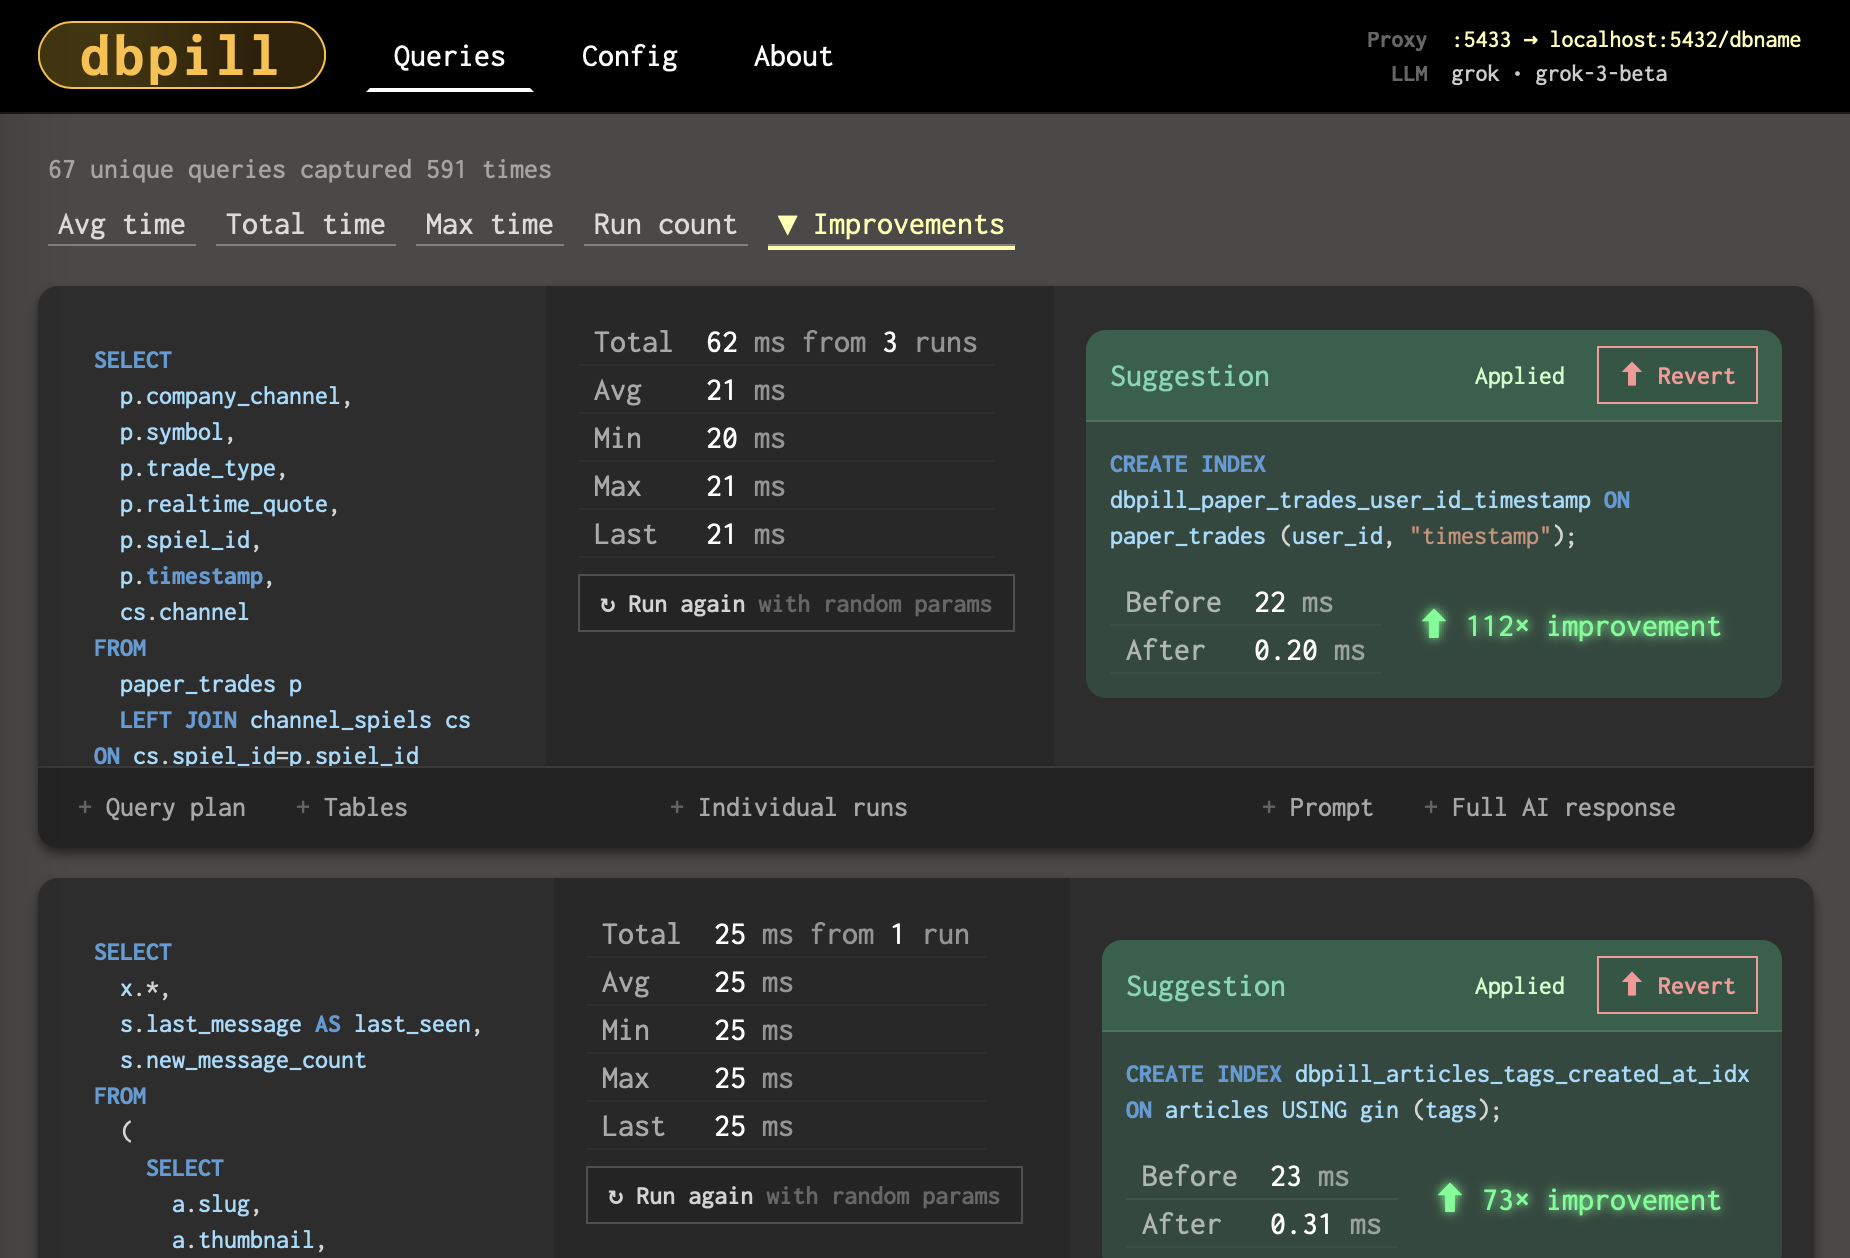Expand the Individual runs section
The height and width of the screenshot is (1258, 1850).
pos(789,807)
